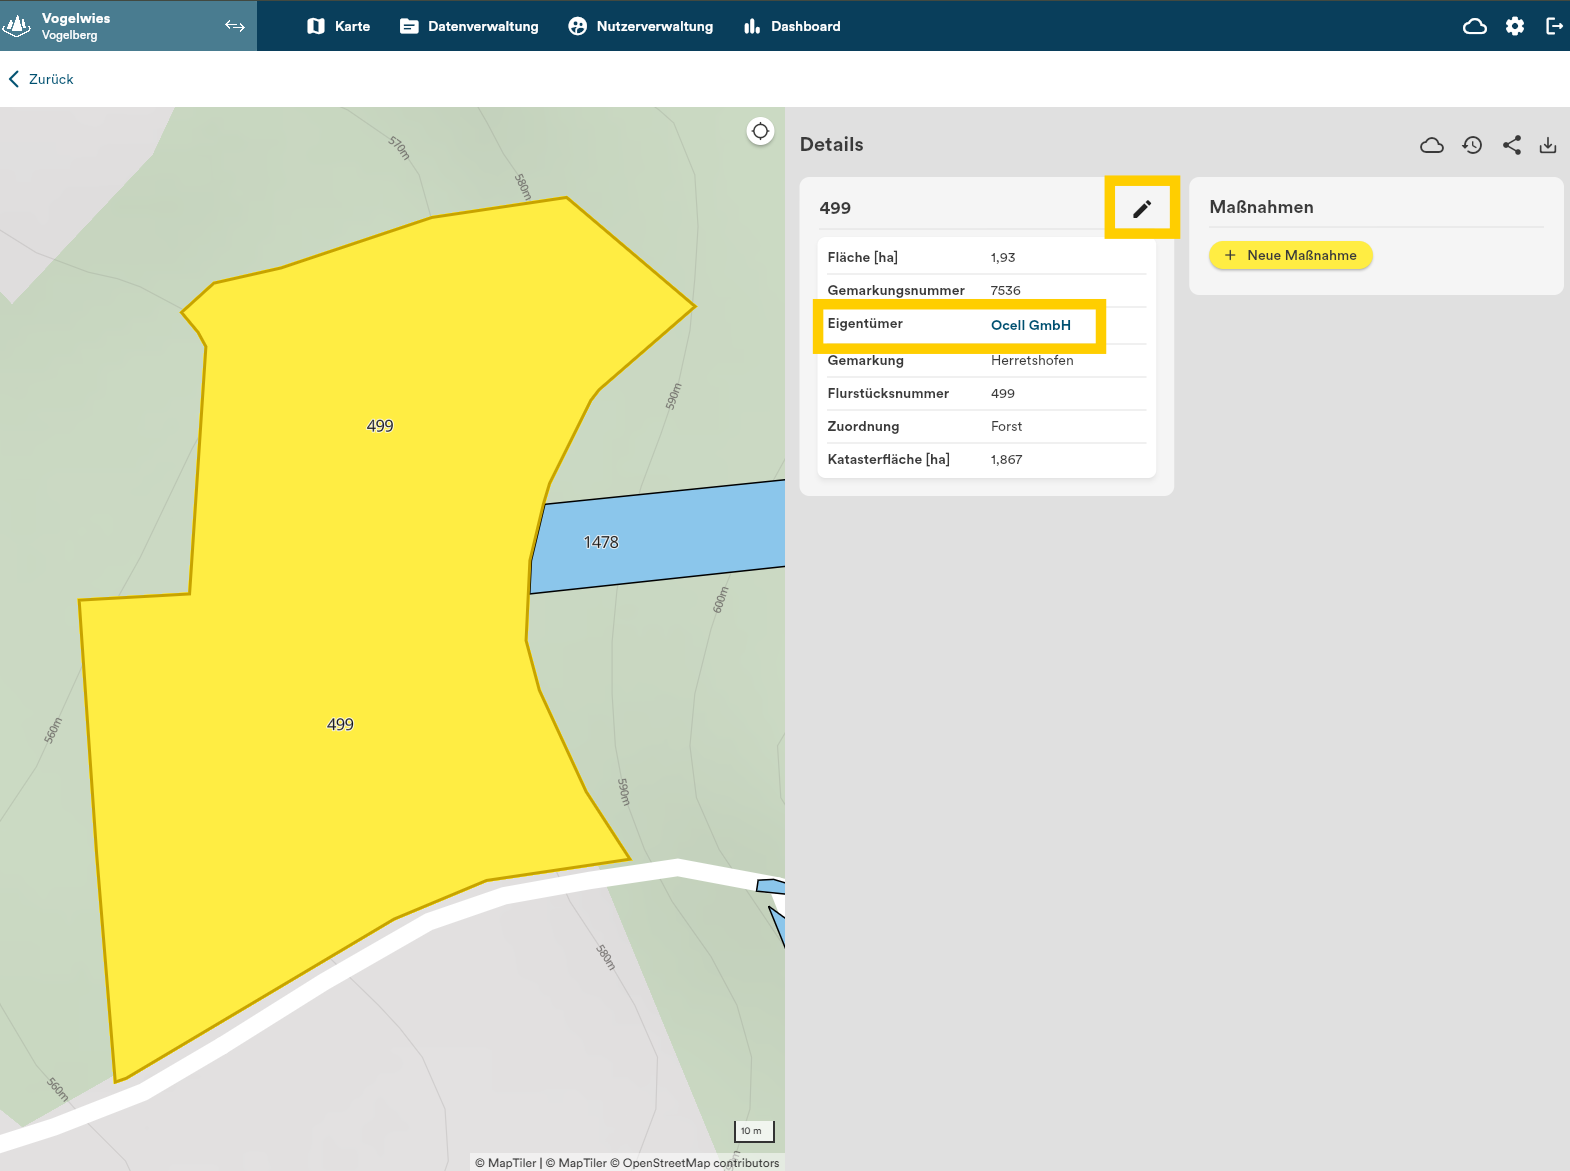1570x1171 pixels.
Task: Click the pencil edit icon for parcel 499
Action: pos(1141,208)
